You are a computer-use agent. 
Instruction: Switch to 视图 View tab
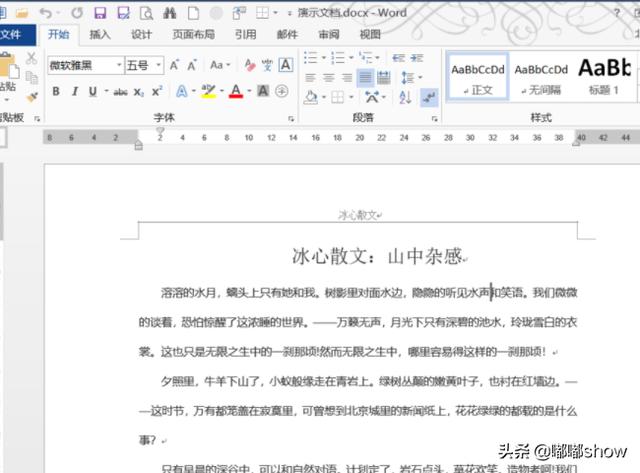(370, 35)
